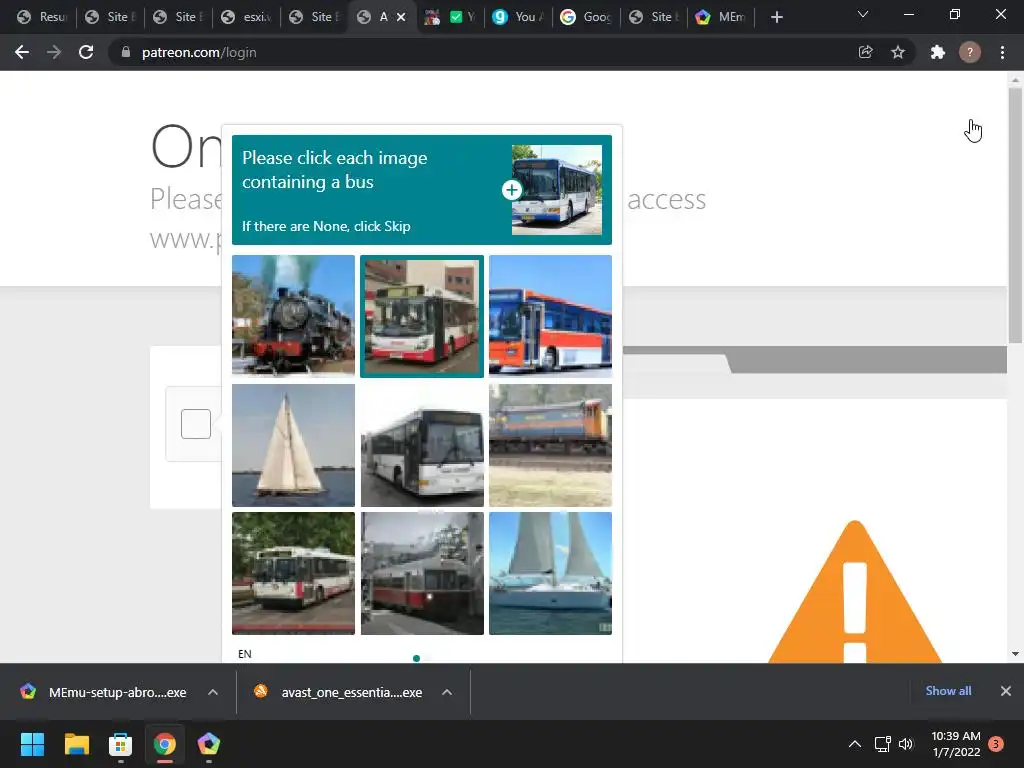
Task: Open the avast_one_essential downloaded file
Action: point(340,692)
